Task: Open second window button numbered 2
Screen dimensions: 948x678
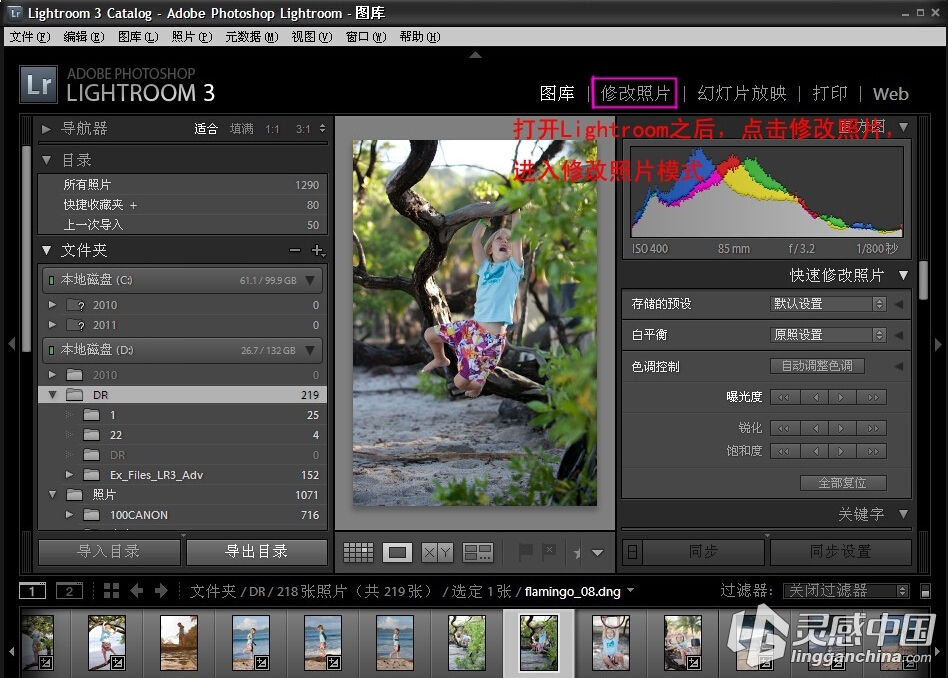Action: click(x=69, y=591)
